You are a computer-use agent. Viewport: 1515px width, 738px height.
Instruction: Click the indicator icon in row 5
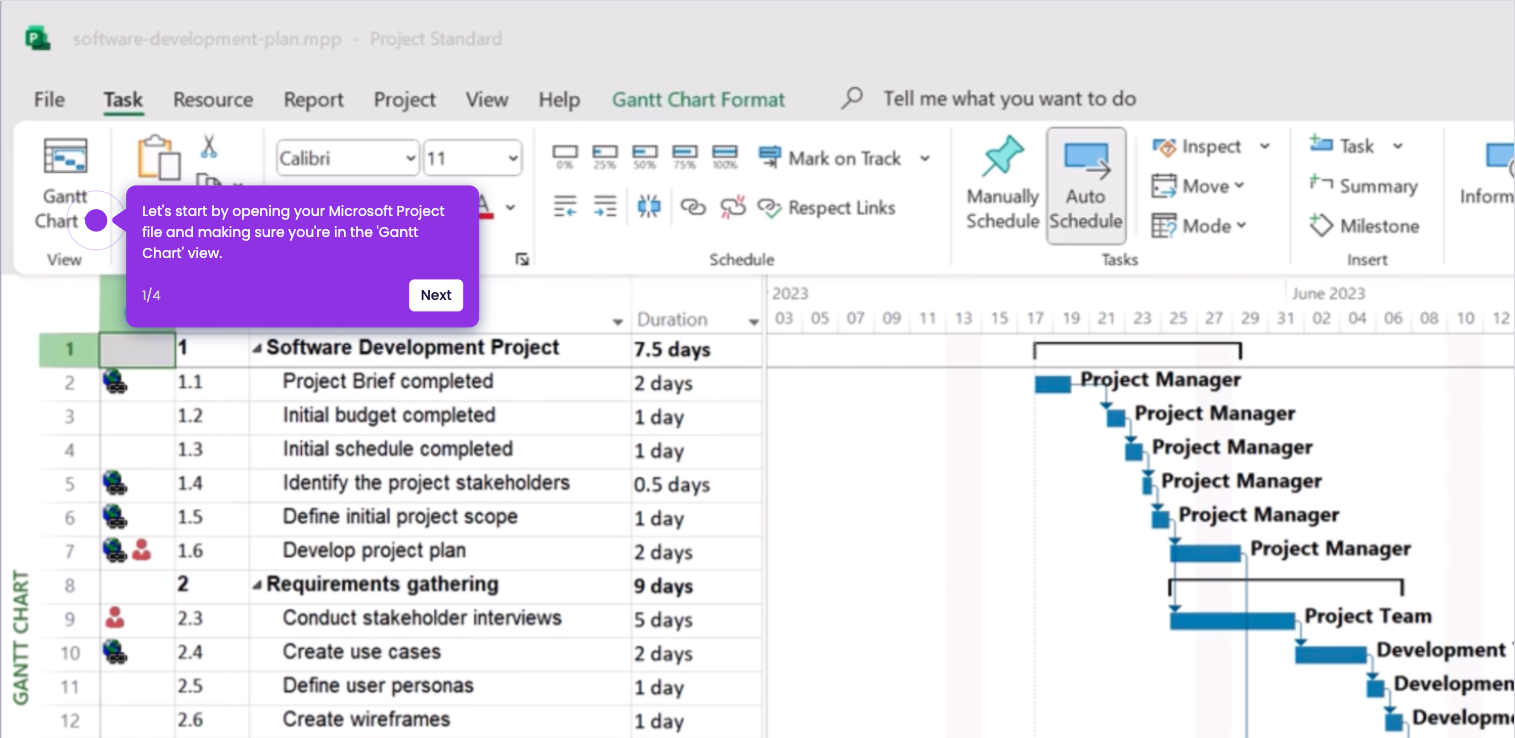115,484
